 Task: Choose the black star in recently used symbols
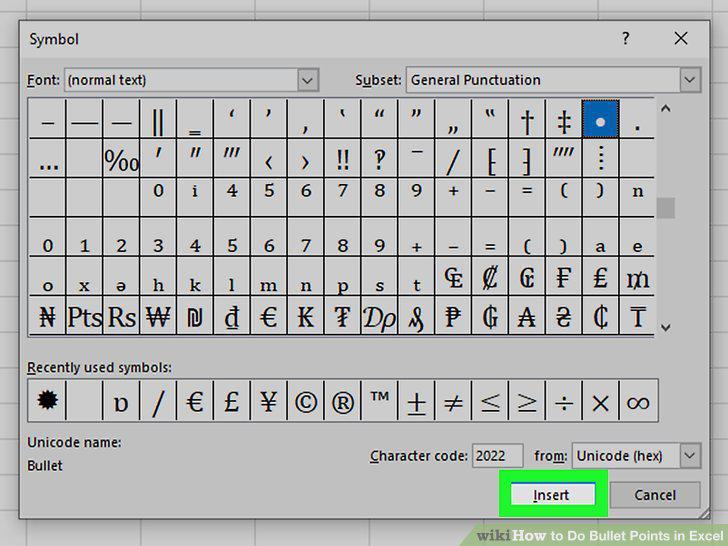(x=47, y=401)
